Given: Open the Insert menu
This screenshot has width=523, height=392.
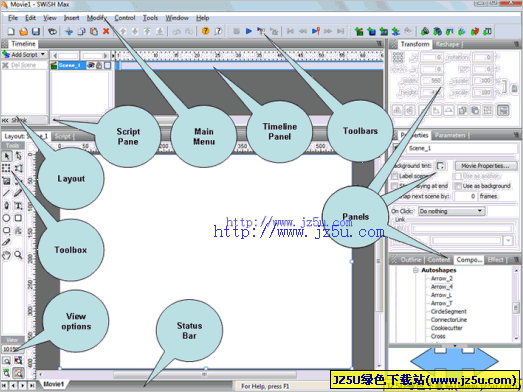Looking at the screenshot, I should pyautogui.click(x=71, y=18).
